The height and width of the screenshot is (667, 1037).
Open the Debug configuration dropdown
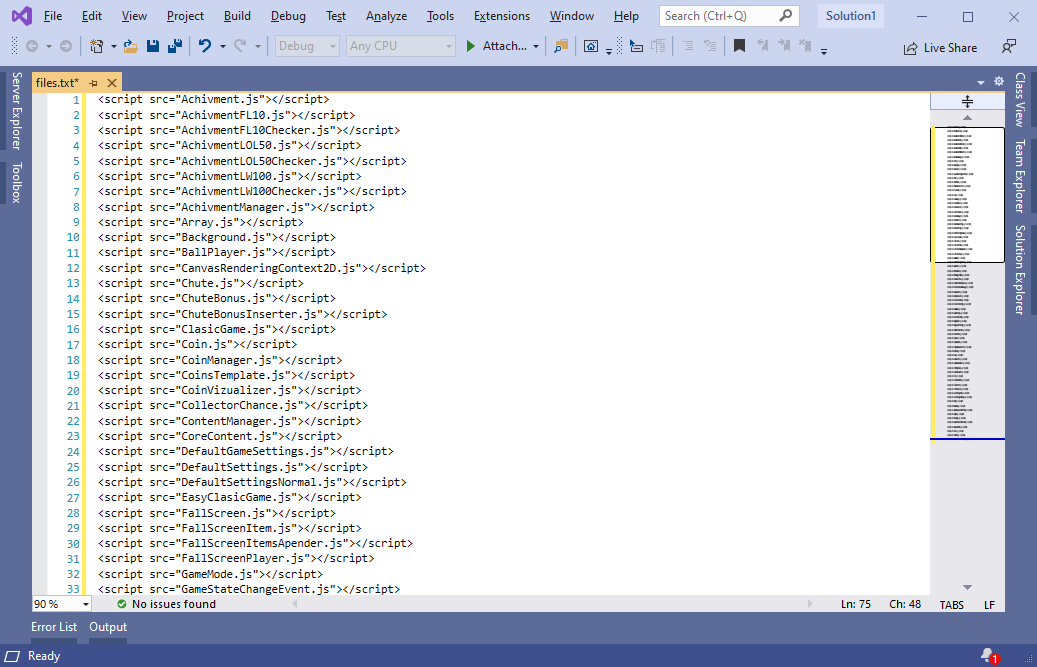[x=307, y=46]
